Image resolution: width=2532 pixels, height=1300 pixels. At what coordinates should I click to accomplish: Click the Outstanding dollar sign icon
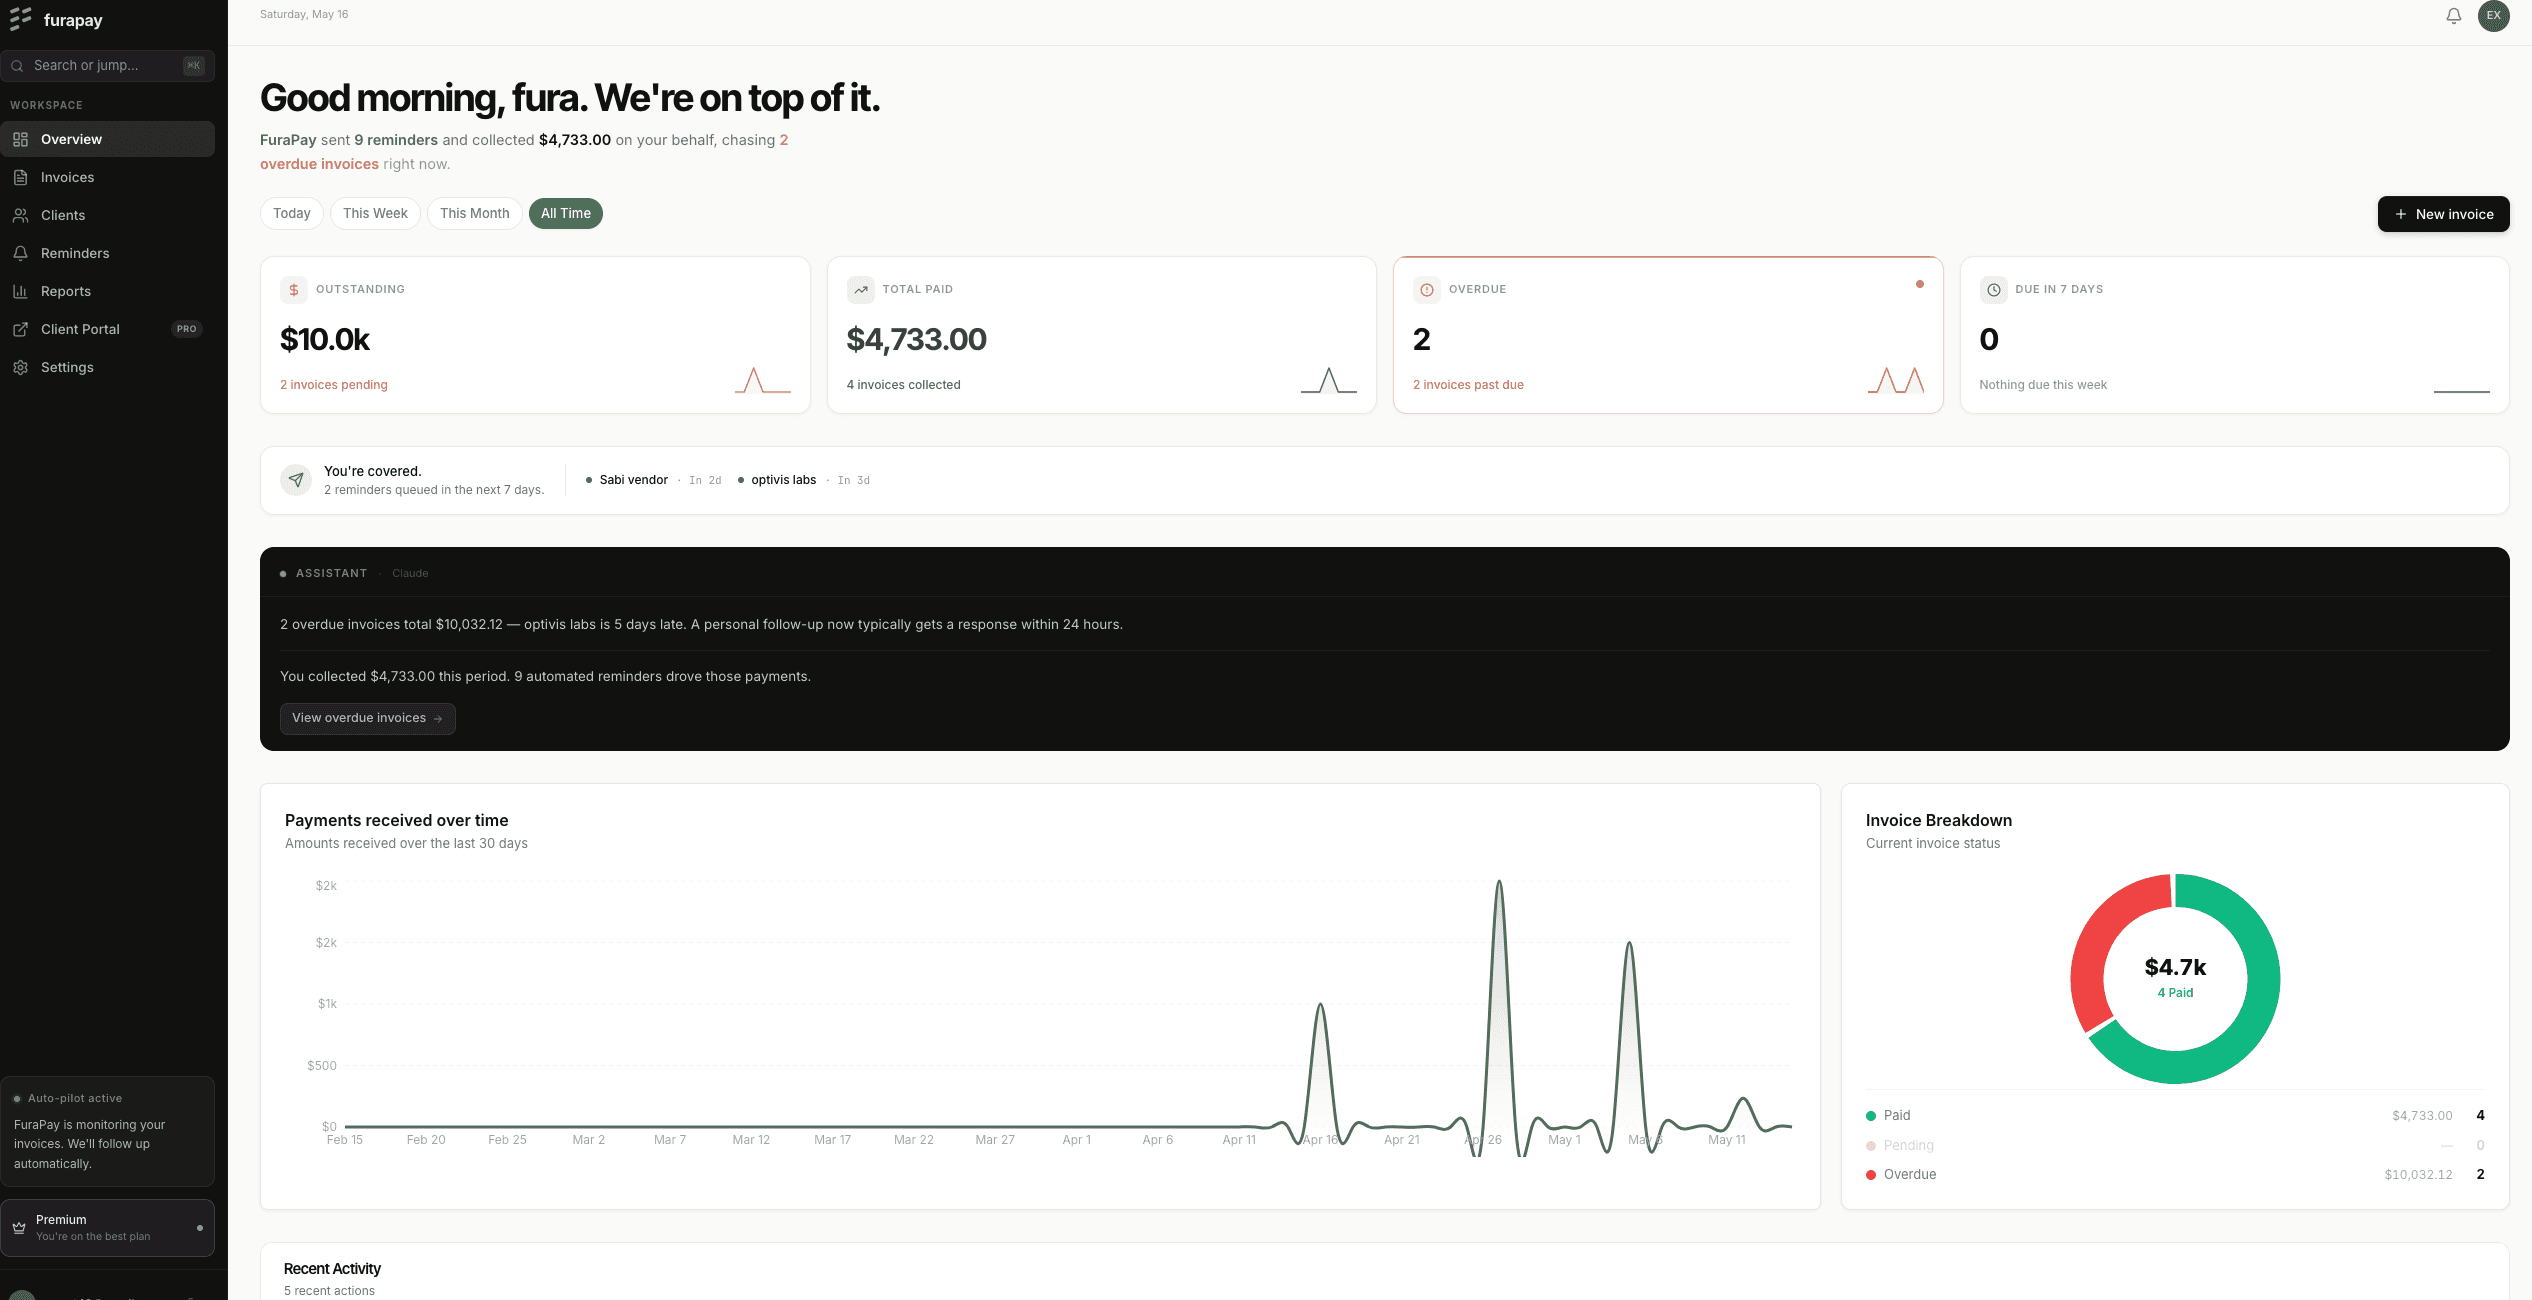click(294, 290)
